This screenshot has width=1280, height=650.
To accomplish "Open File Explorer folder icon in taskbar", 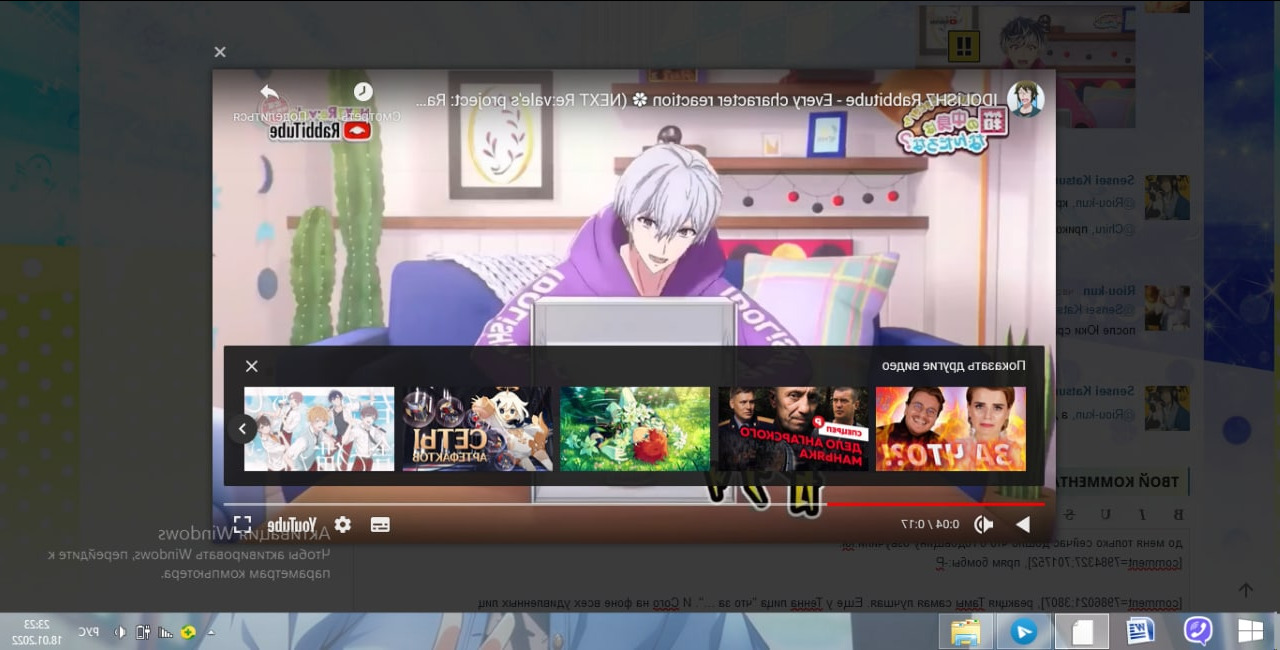I will [965, 631].
